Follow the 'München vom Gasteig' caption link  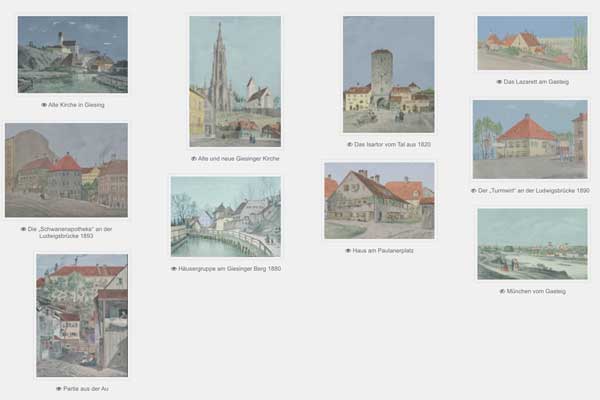coord(536,291)
